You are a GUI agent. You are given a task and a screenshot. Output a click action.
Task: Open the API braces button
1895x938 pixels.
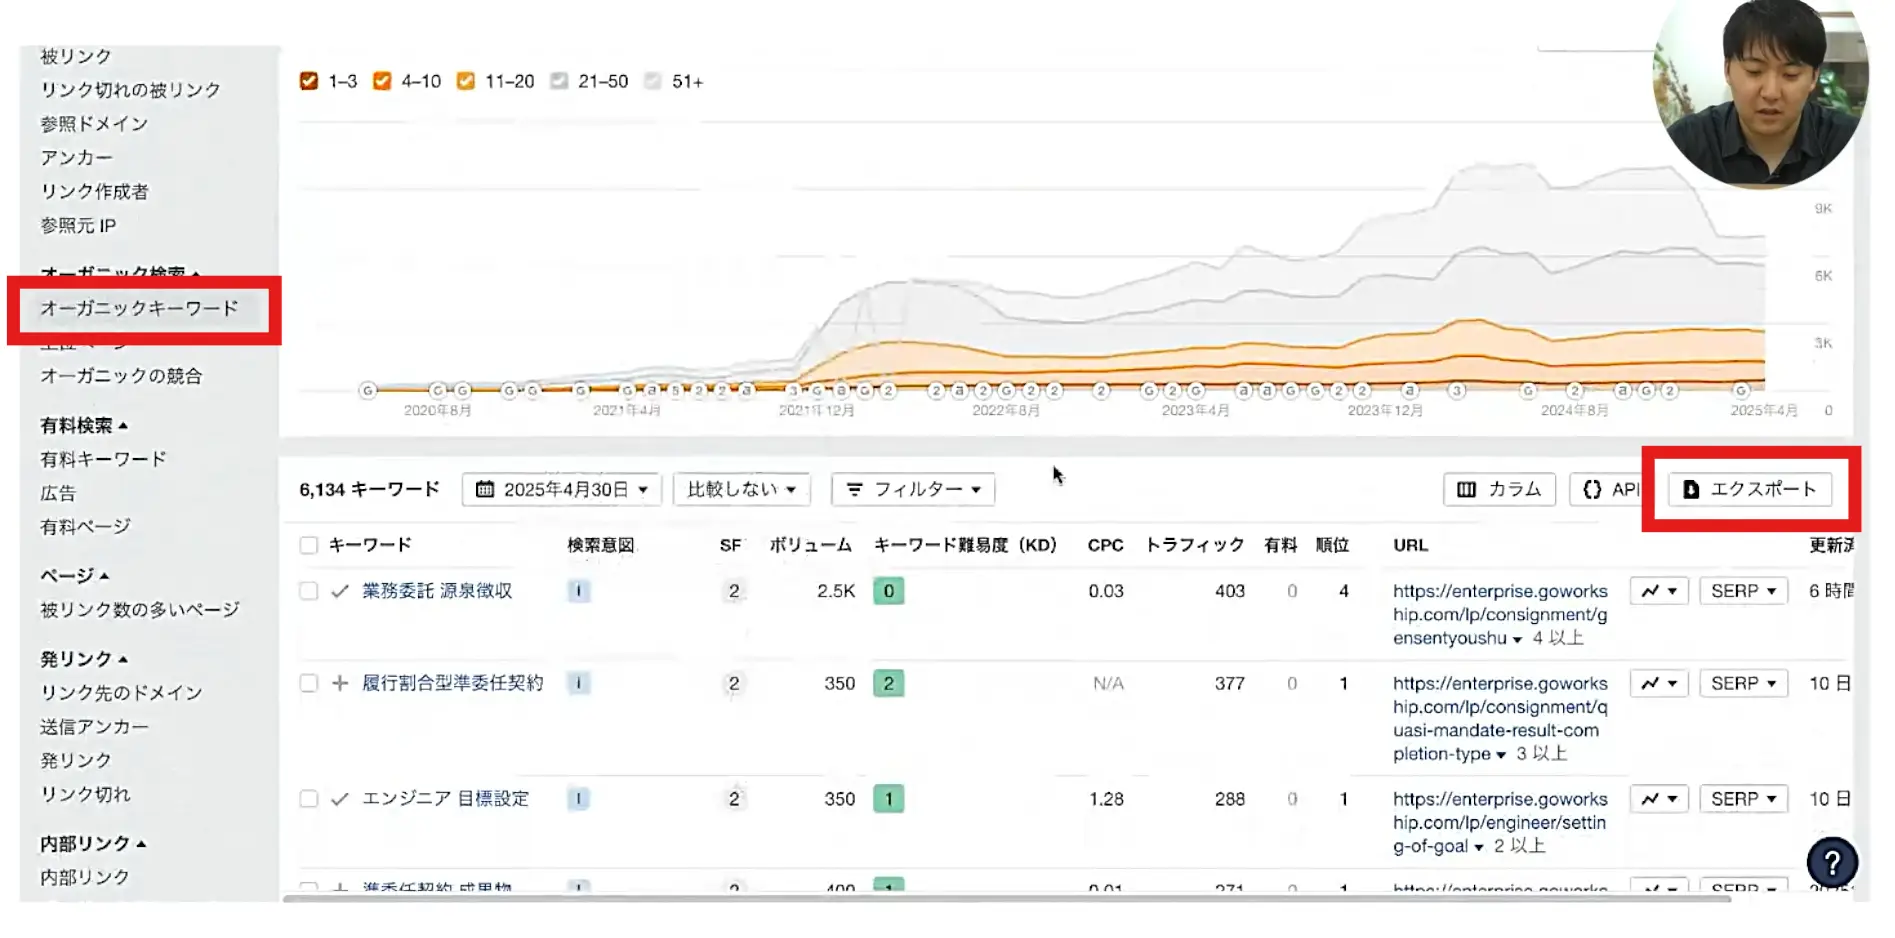coord(1610,489)
